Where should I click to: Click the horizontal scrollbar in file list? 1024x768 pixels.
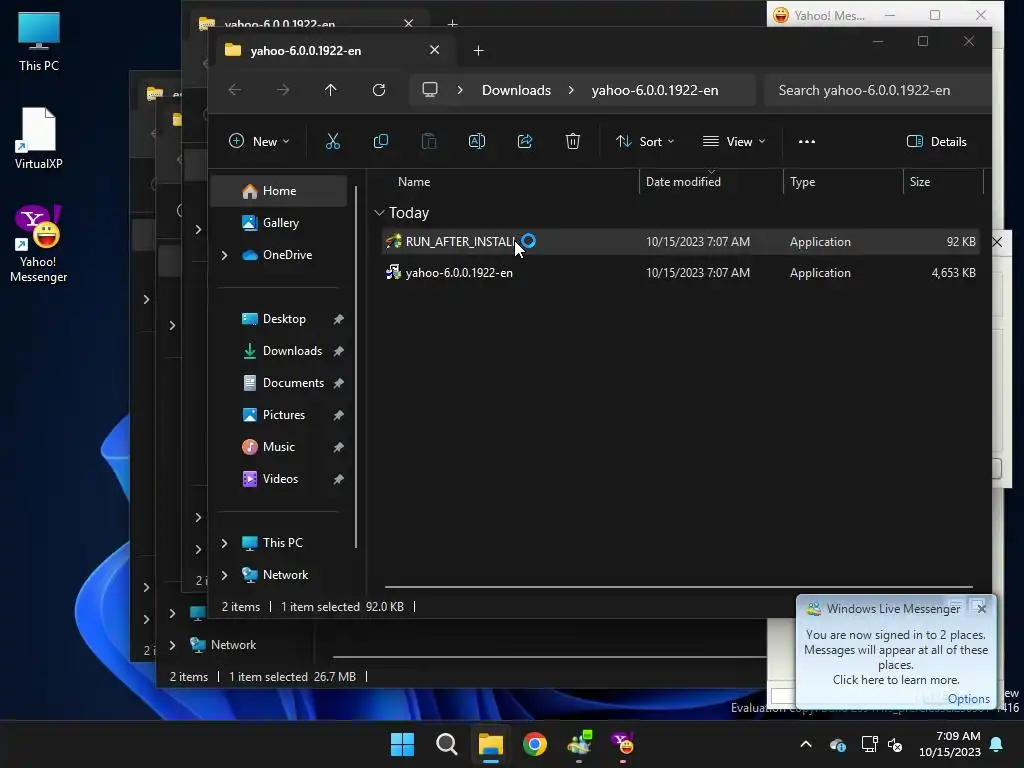click(679, 587)
